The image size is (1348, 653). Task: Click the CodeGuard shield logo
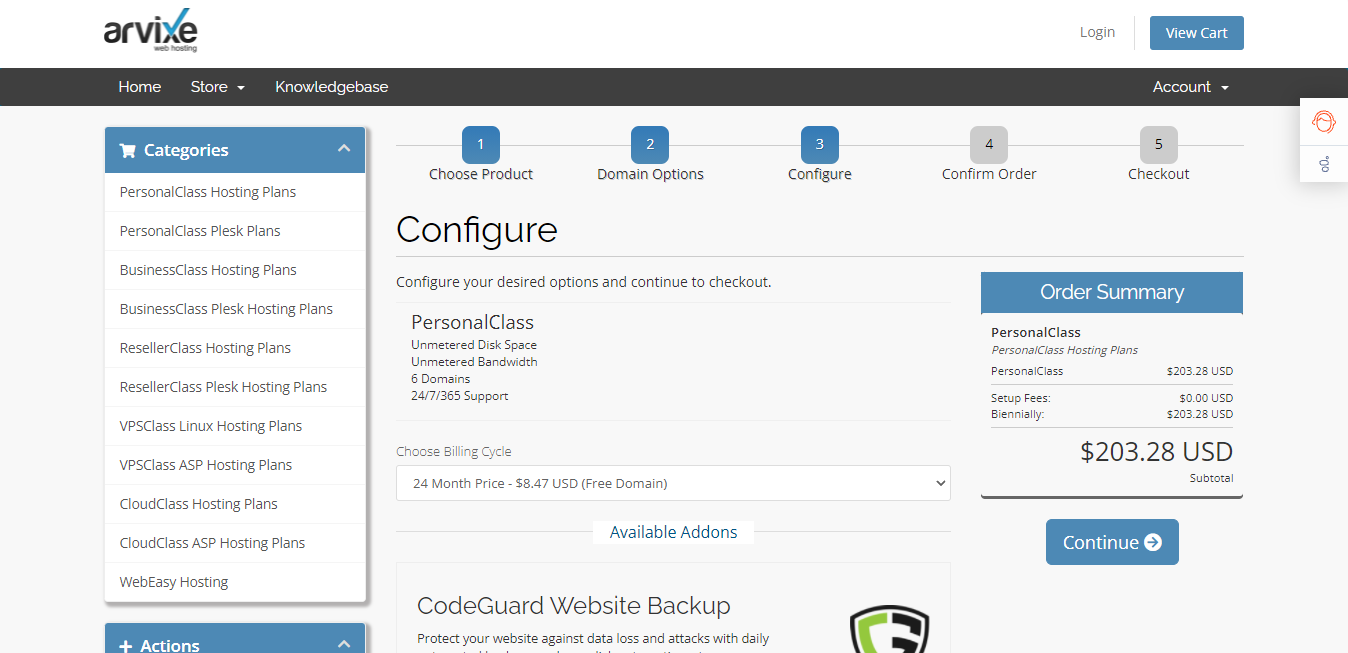(889, 630)
